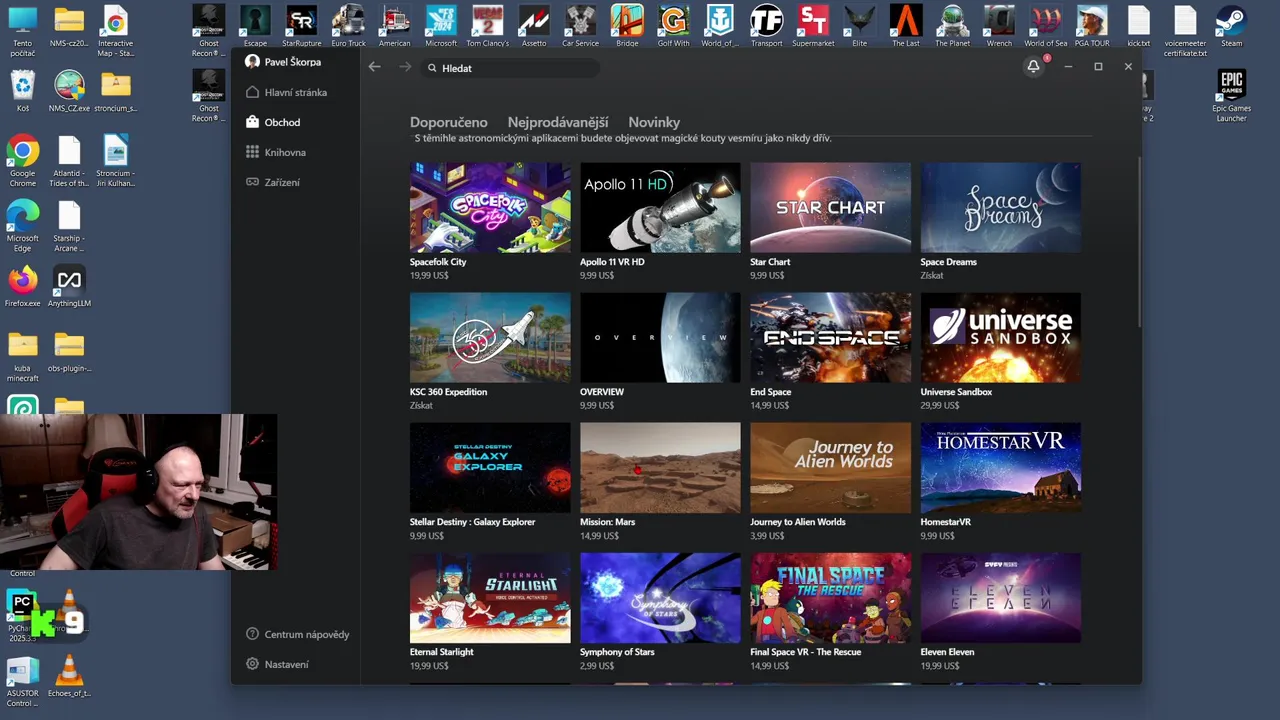Select the Wrench desktop shortcut
Viewport: 1280px width, 720px height.
pyautogui.click(x=999, y=26)
